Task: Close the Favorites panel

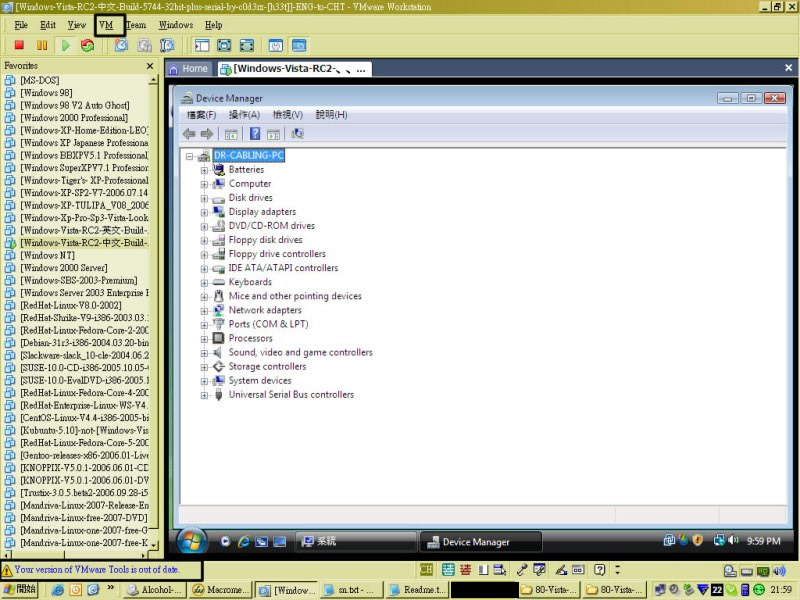Action: click(x=150, y=66)
